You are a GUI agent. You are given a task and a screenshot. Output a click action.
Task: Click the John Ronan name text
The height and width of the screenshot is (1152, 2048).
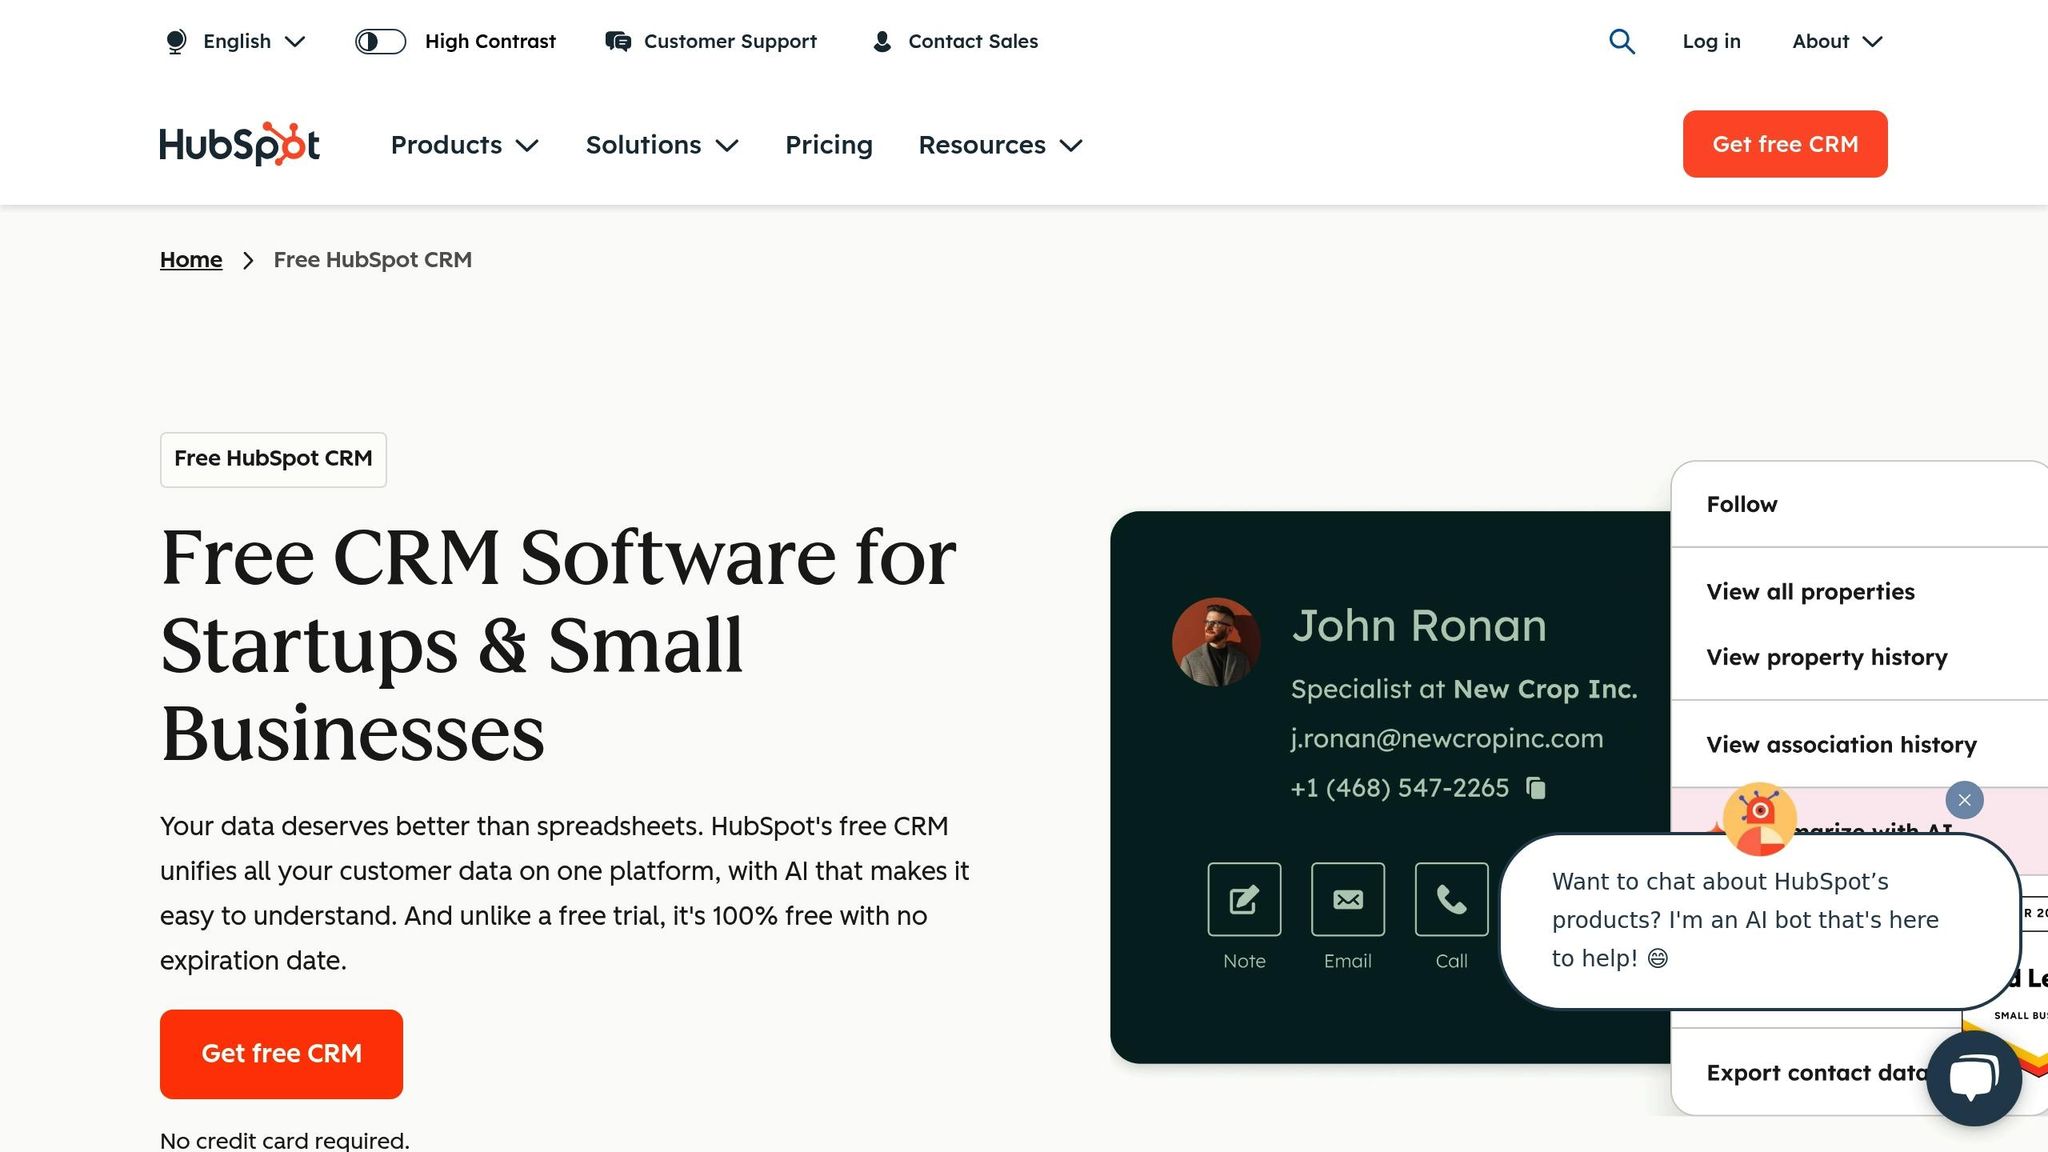(1419, 626)
